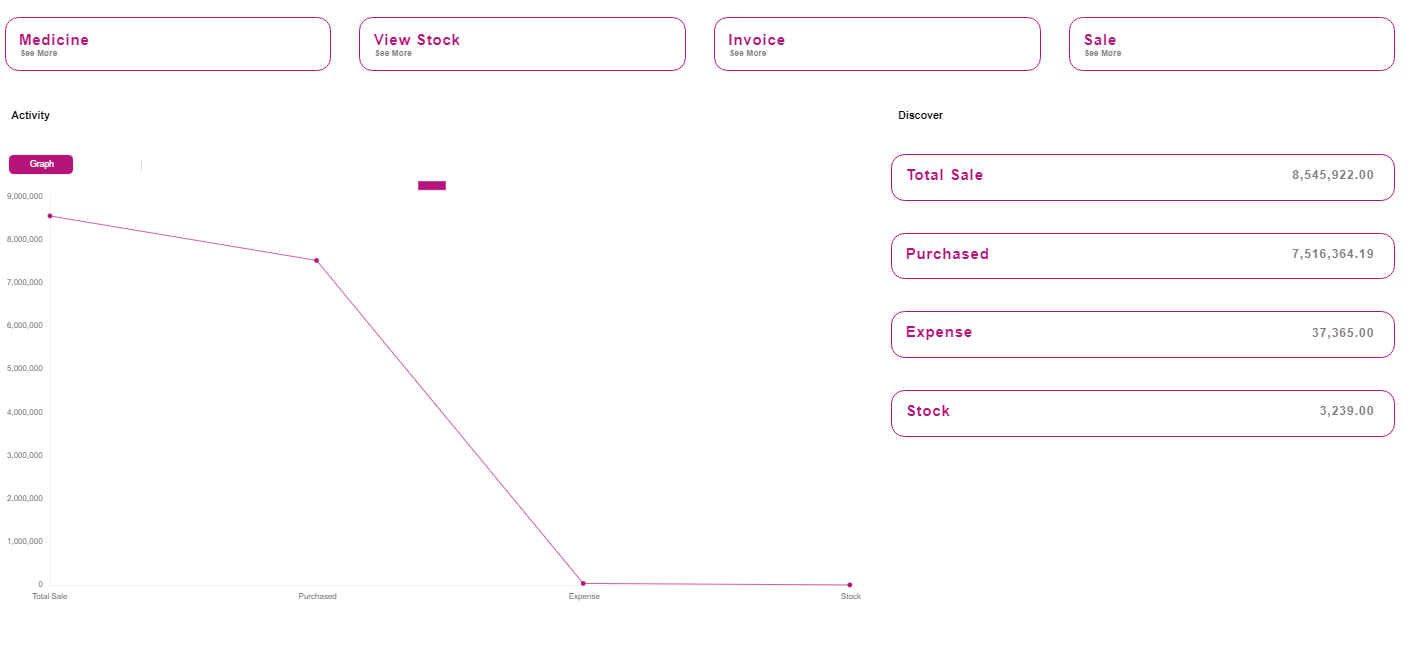Viewport: 1413px width, 664px height.
Task: Click the Purchased summary card
Action: tap(1142, 256)
